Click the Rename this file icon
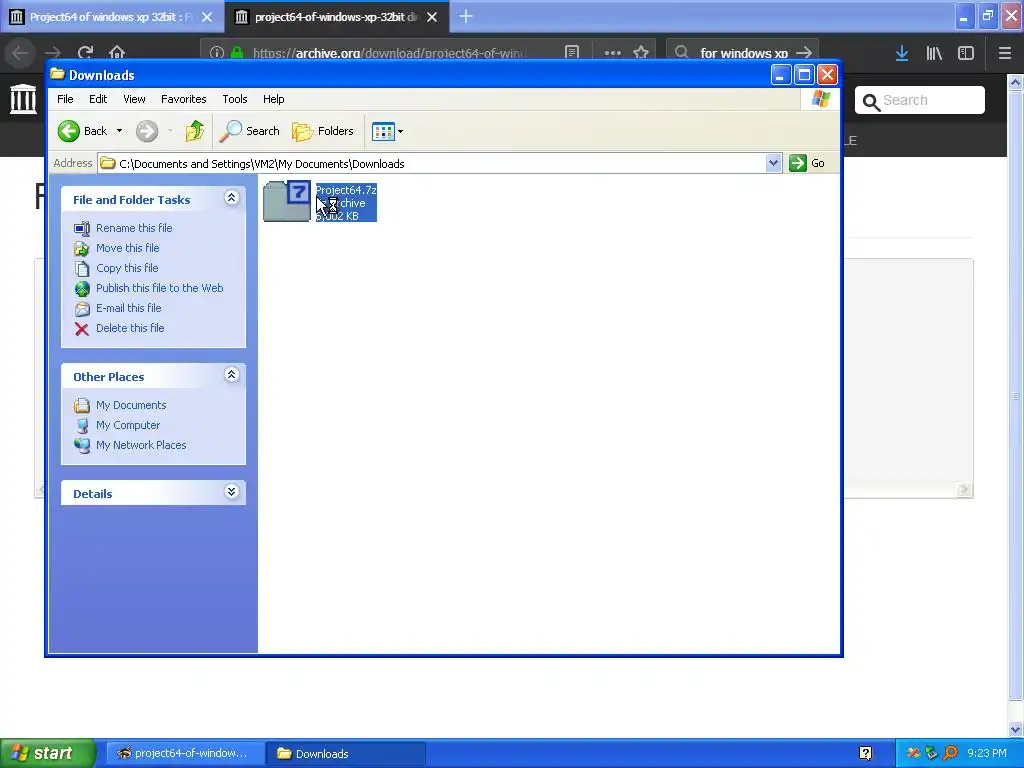 [x=82, y=229]
